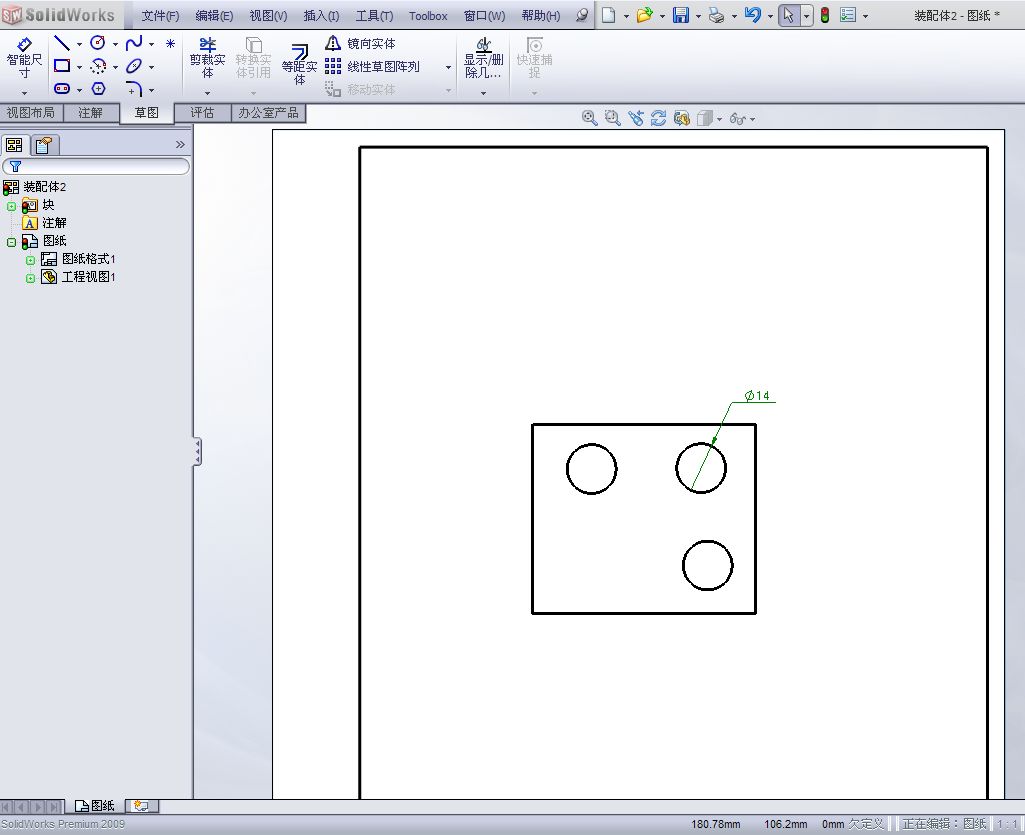Open Line tool dropdown arrow
1025x835 pixels.
pos(79,44)
